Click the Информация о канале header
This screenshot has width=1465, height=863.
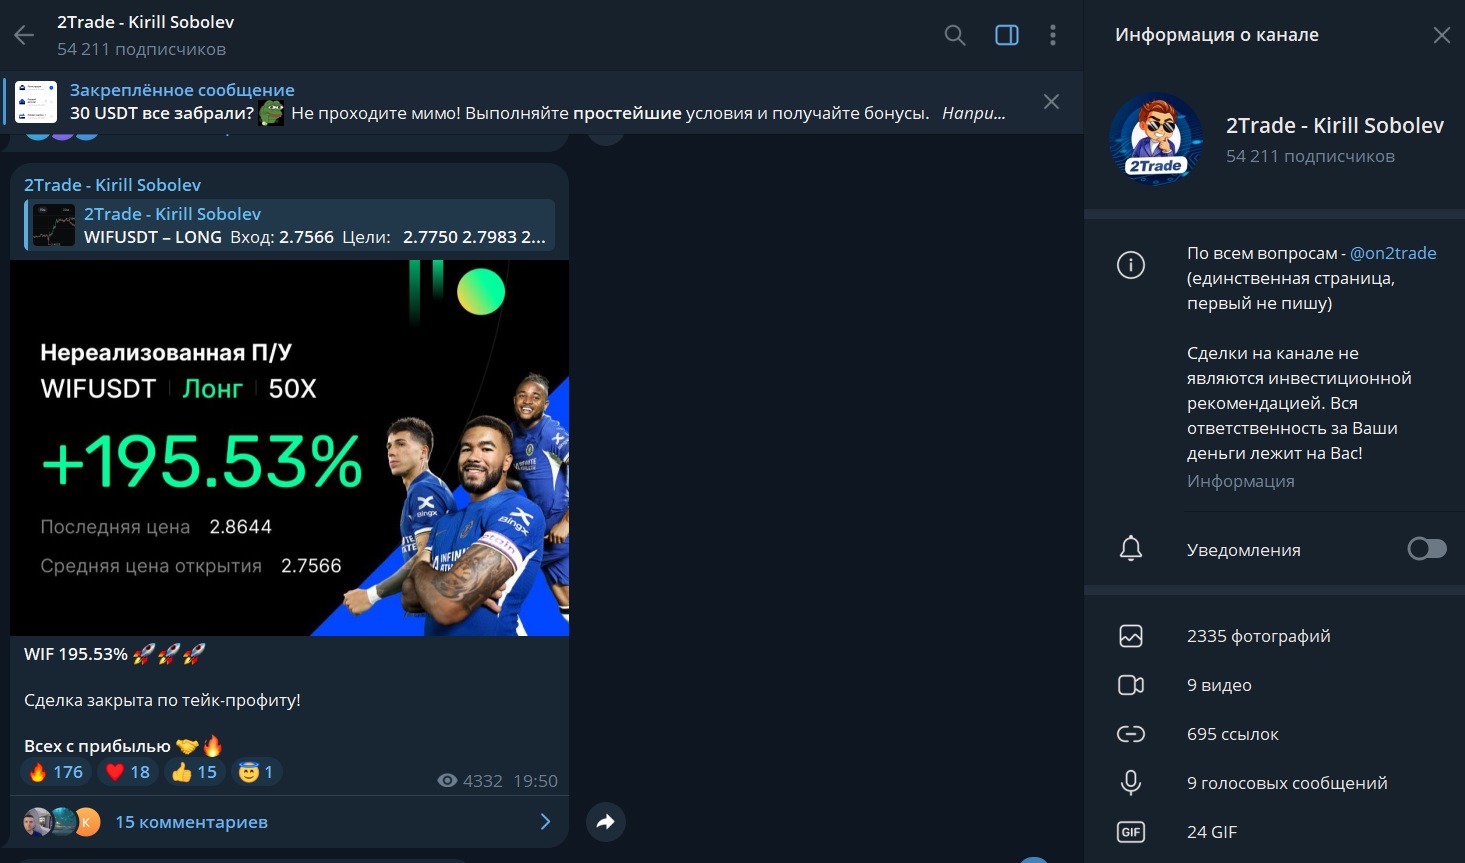click(1217, 35)
